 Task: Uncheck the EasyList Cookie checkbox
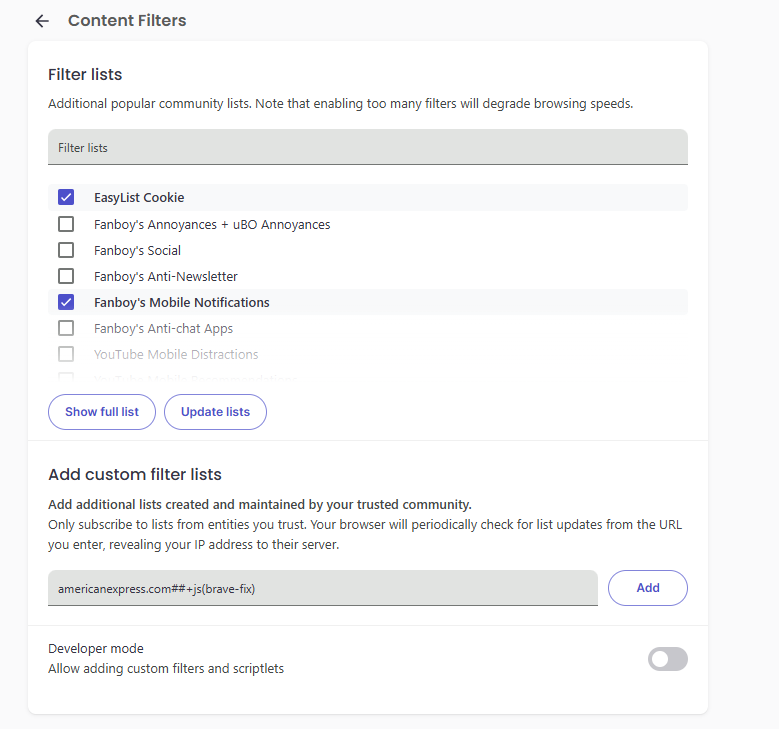click(66, 197)
